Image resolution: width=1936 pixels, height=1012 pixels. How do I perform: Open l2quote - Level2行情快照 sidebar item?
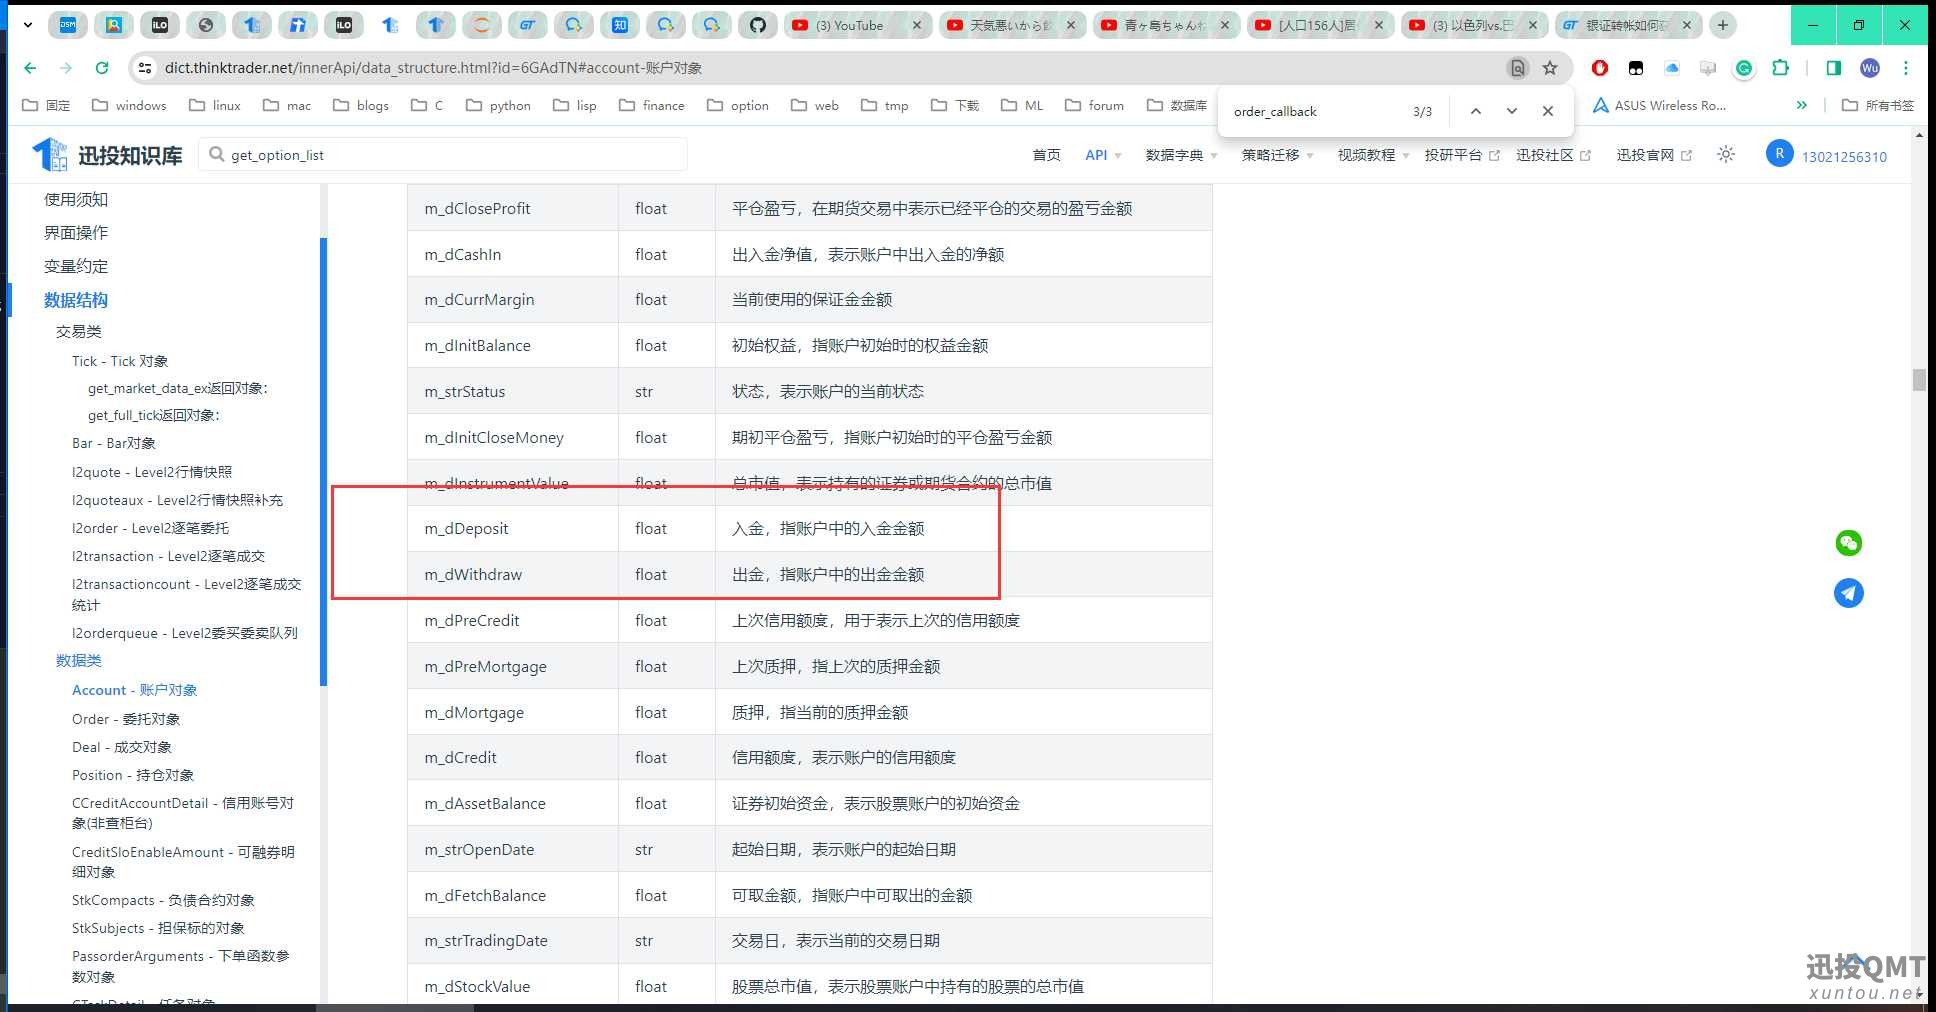(x=152, y=472)
